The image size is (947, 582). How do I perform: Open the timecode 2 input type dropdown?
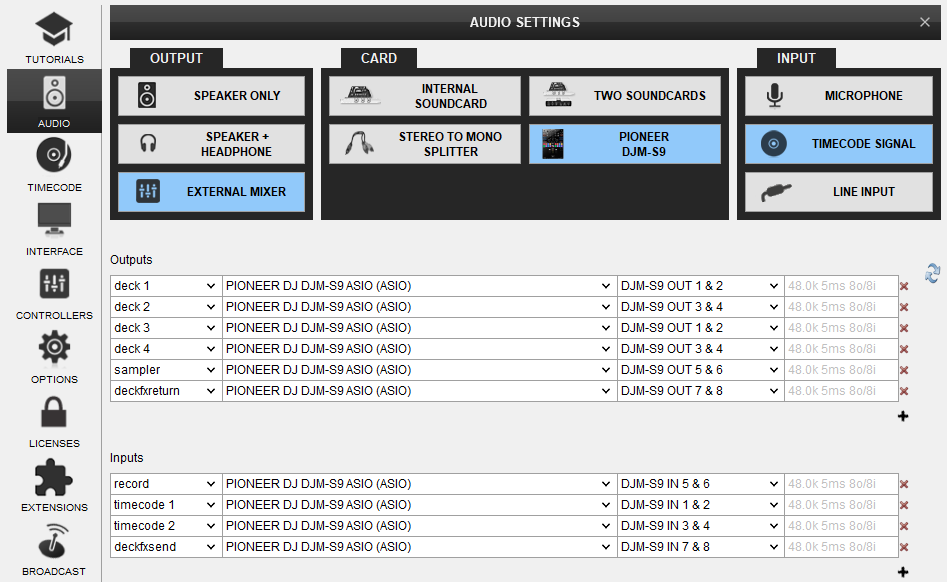(x=166, y=526)
